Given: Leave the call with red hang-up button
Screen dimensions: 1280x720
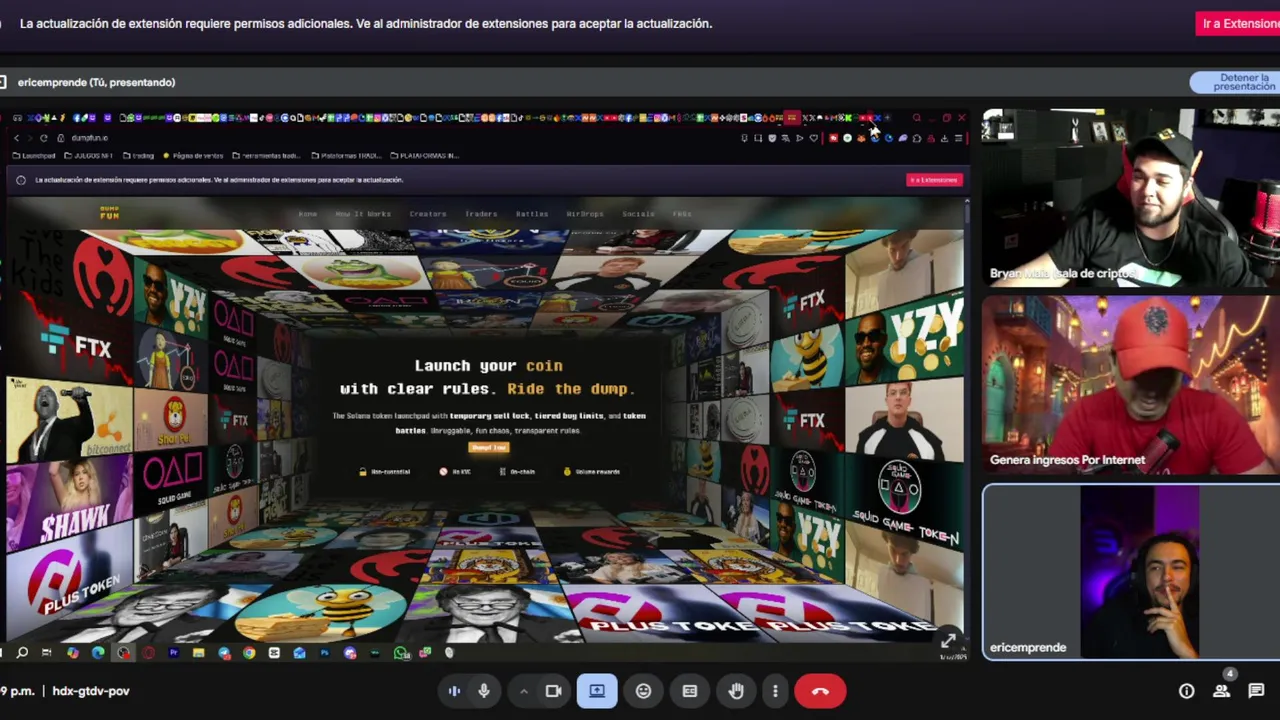Looking at the screenshot, I should pyautogui.click(x=820, y=691).
